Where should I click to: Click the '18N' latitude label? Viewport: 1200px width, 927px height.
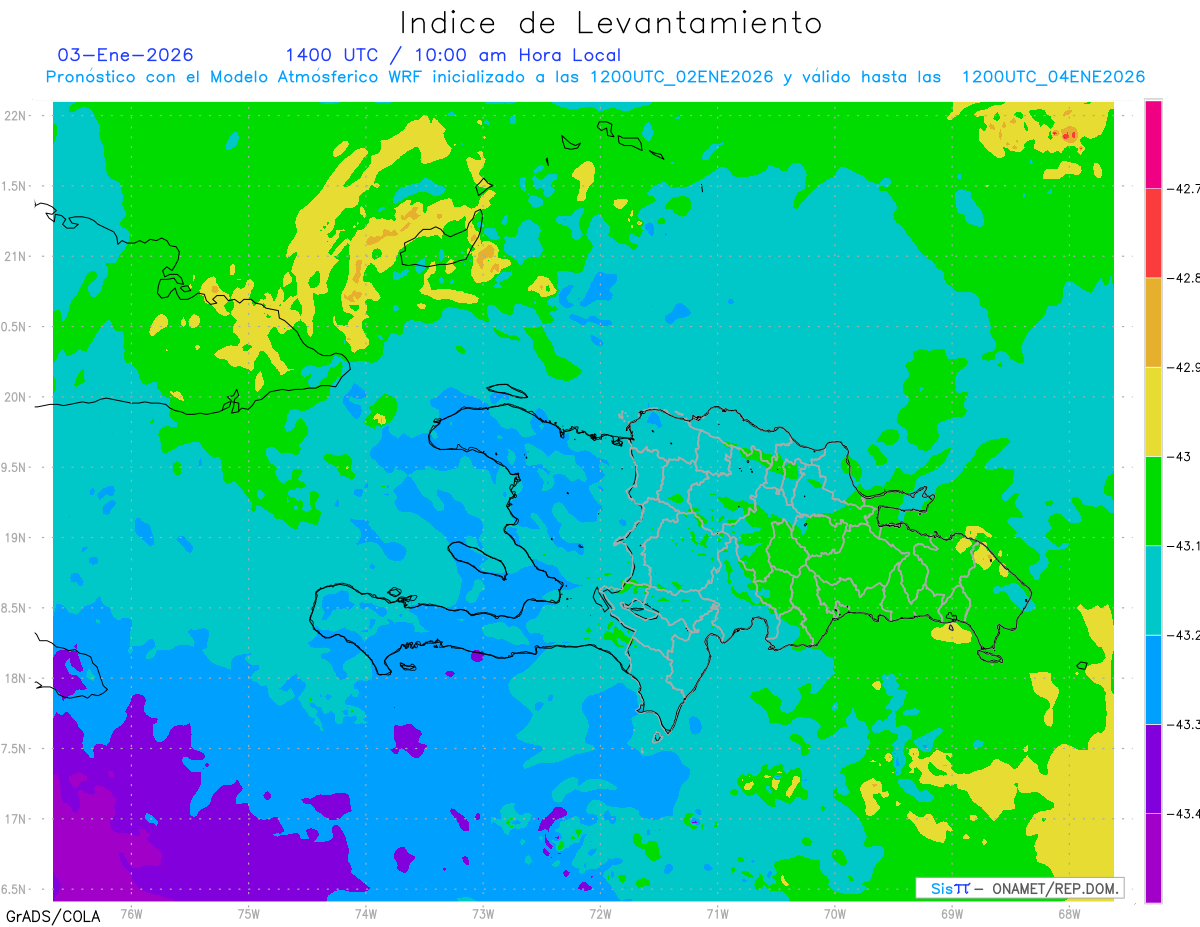15,678
